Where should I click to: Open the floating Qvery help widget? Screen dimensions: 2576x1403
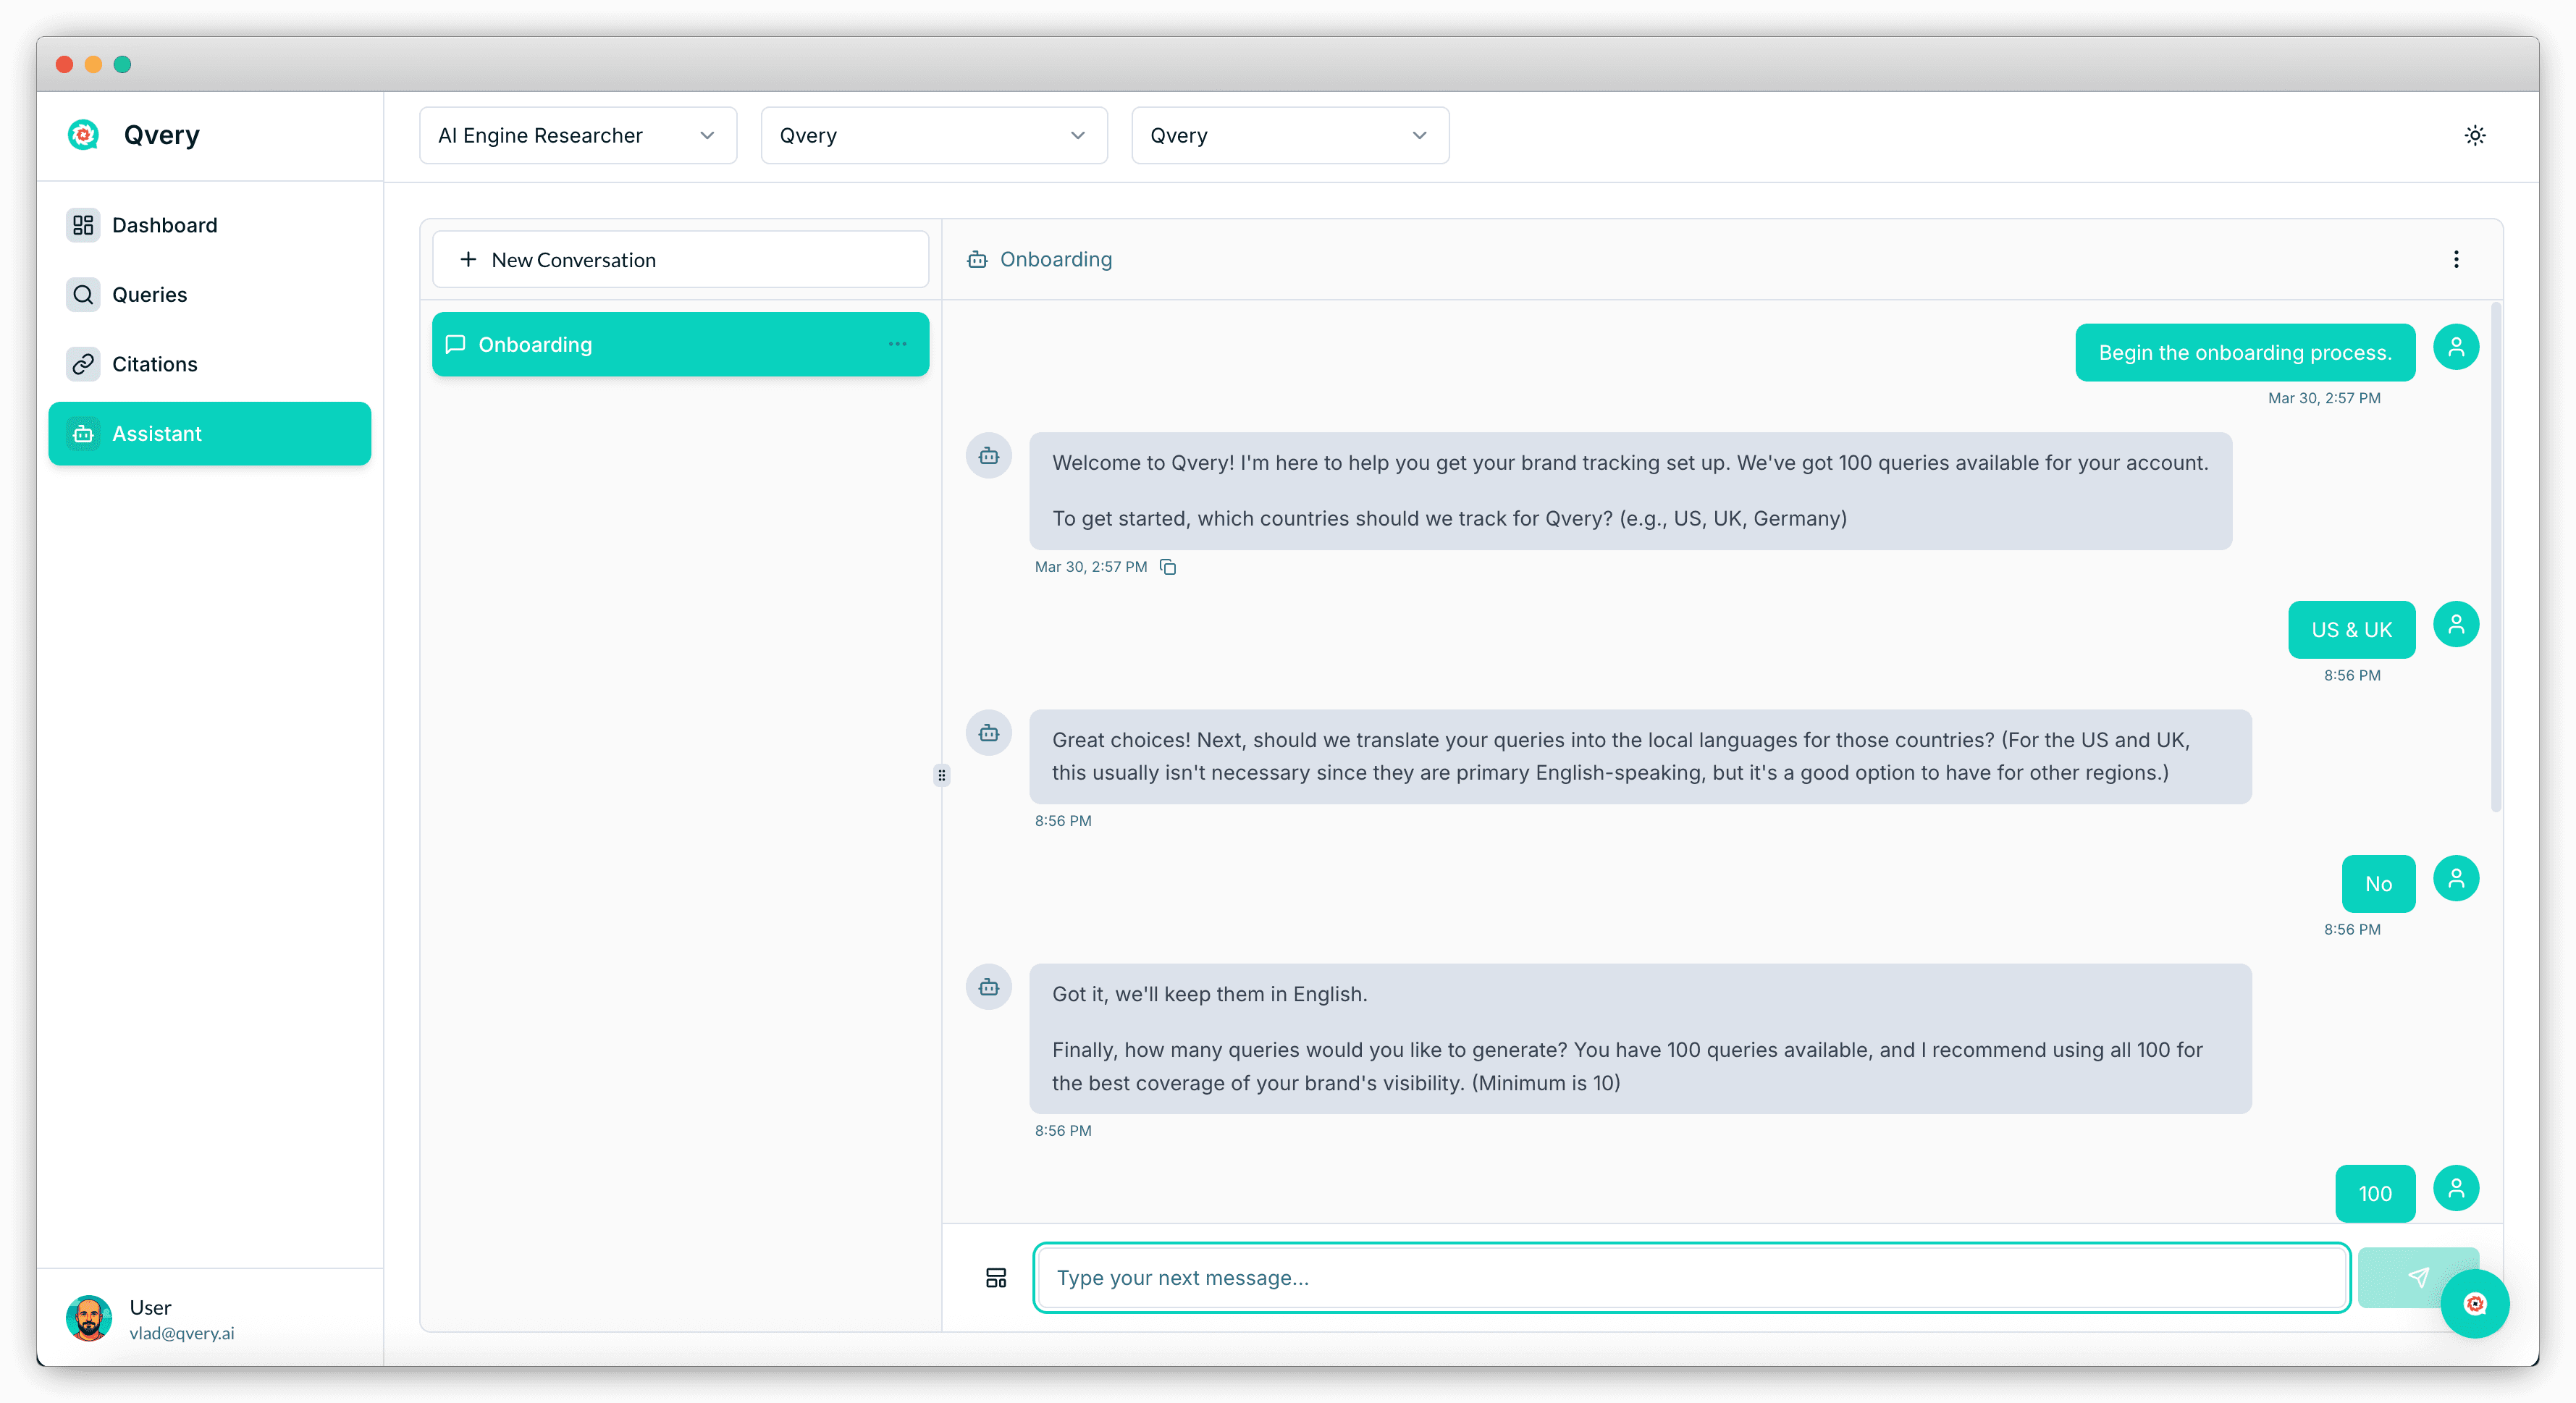pyautogui.click(x=2474, y=1303)
